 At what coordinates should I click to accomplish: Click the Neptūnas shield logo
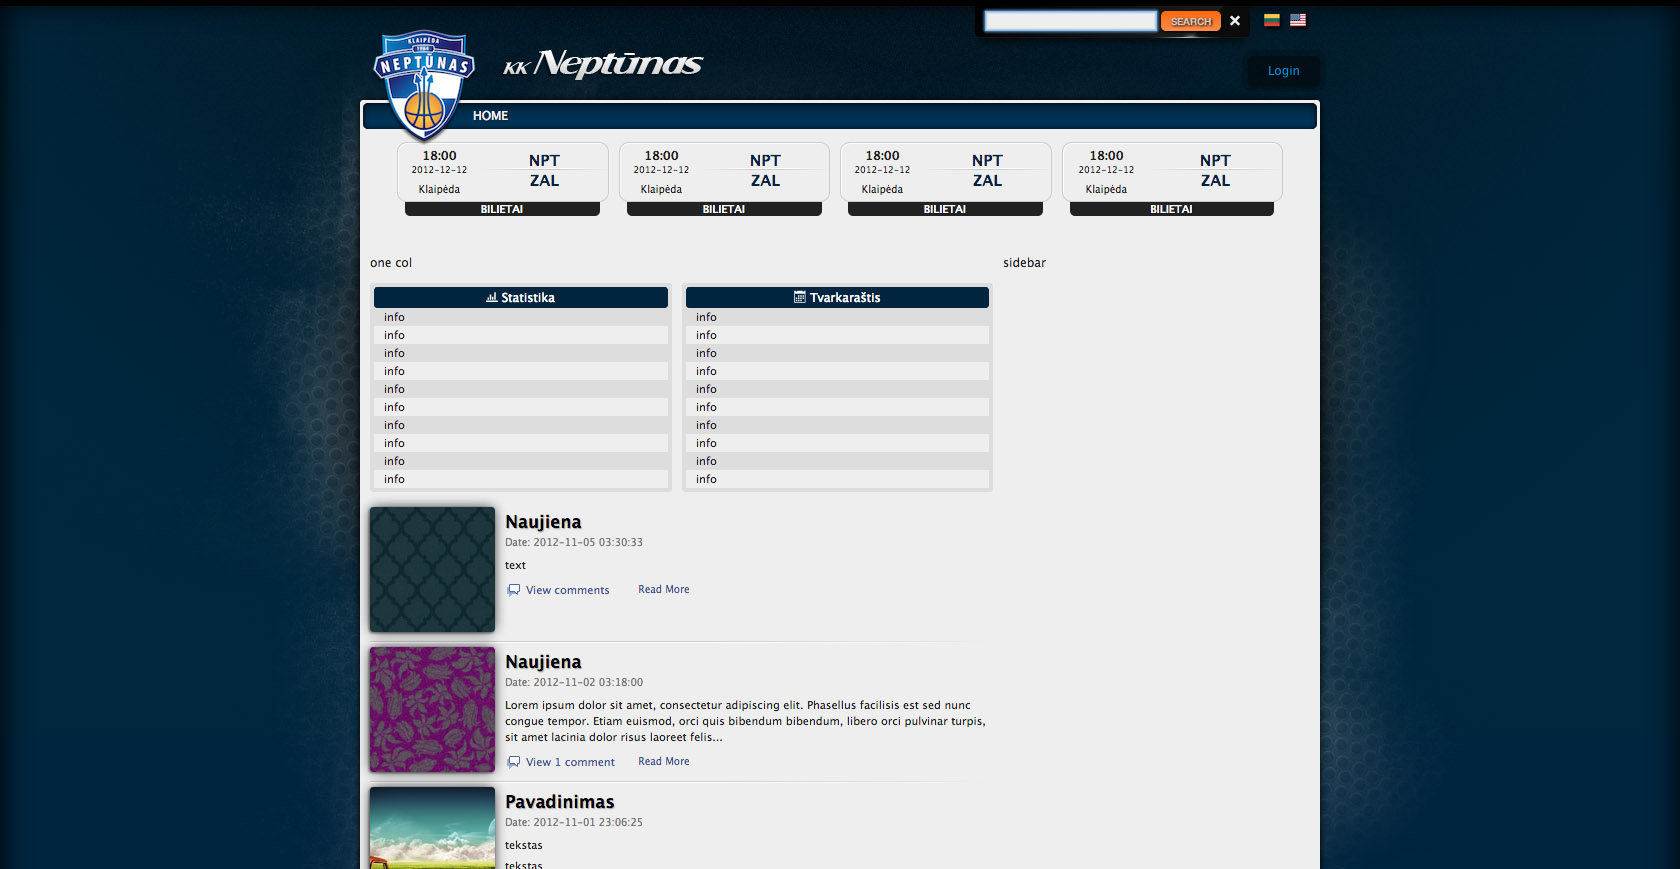coord(424,84)
